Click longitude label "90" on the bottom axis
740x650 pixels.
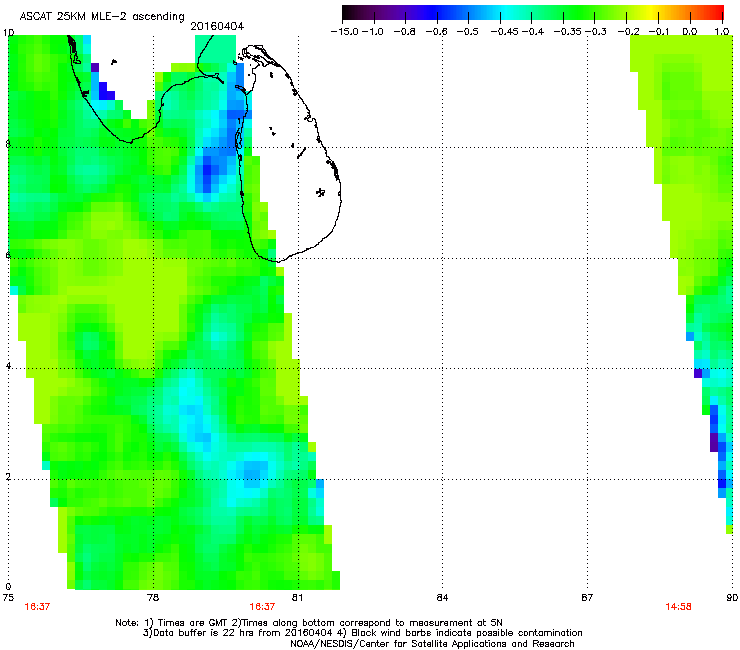point(732,598)
